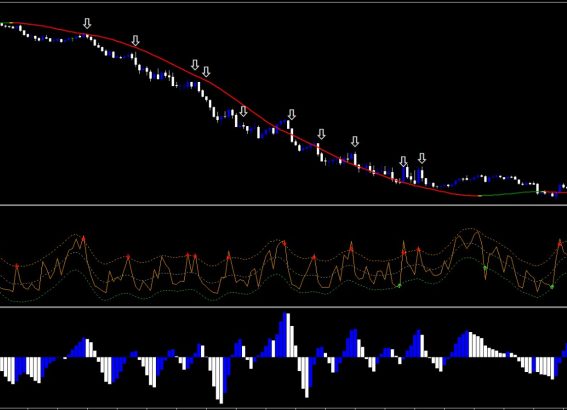The width and height of the screenshot is (567, 410).
Task: Click the leftmost down-arrow sell signal marker
Action: pyautogui.click(x=87, y=23)
